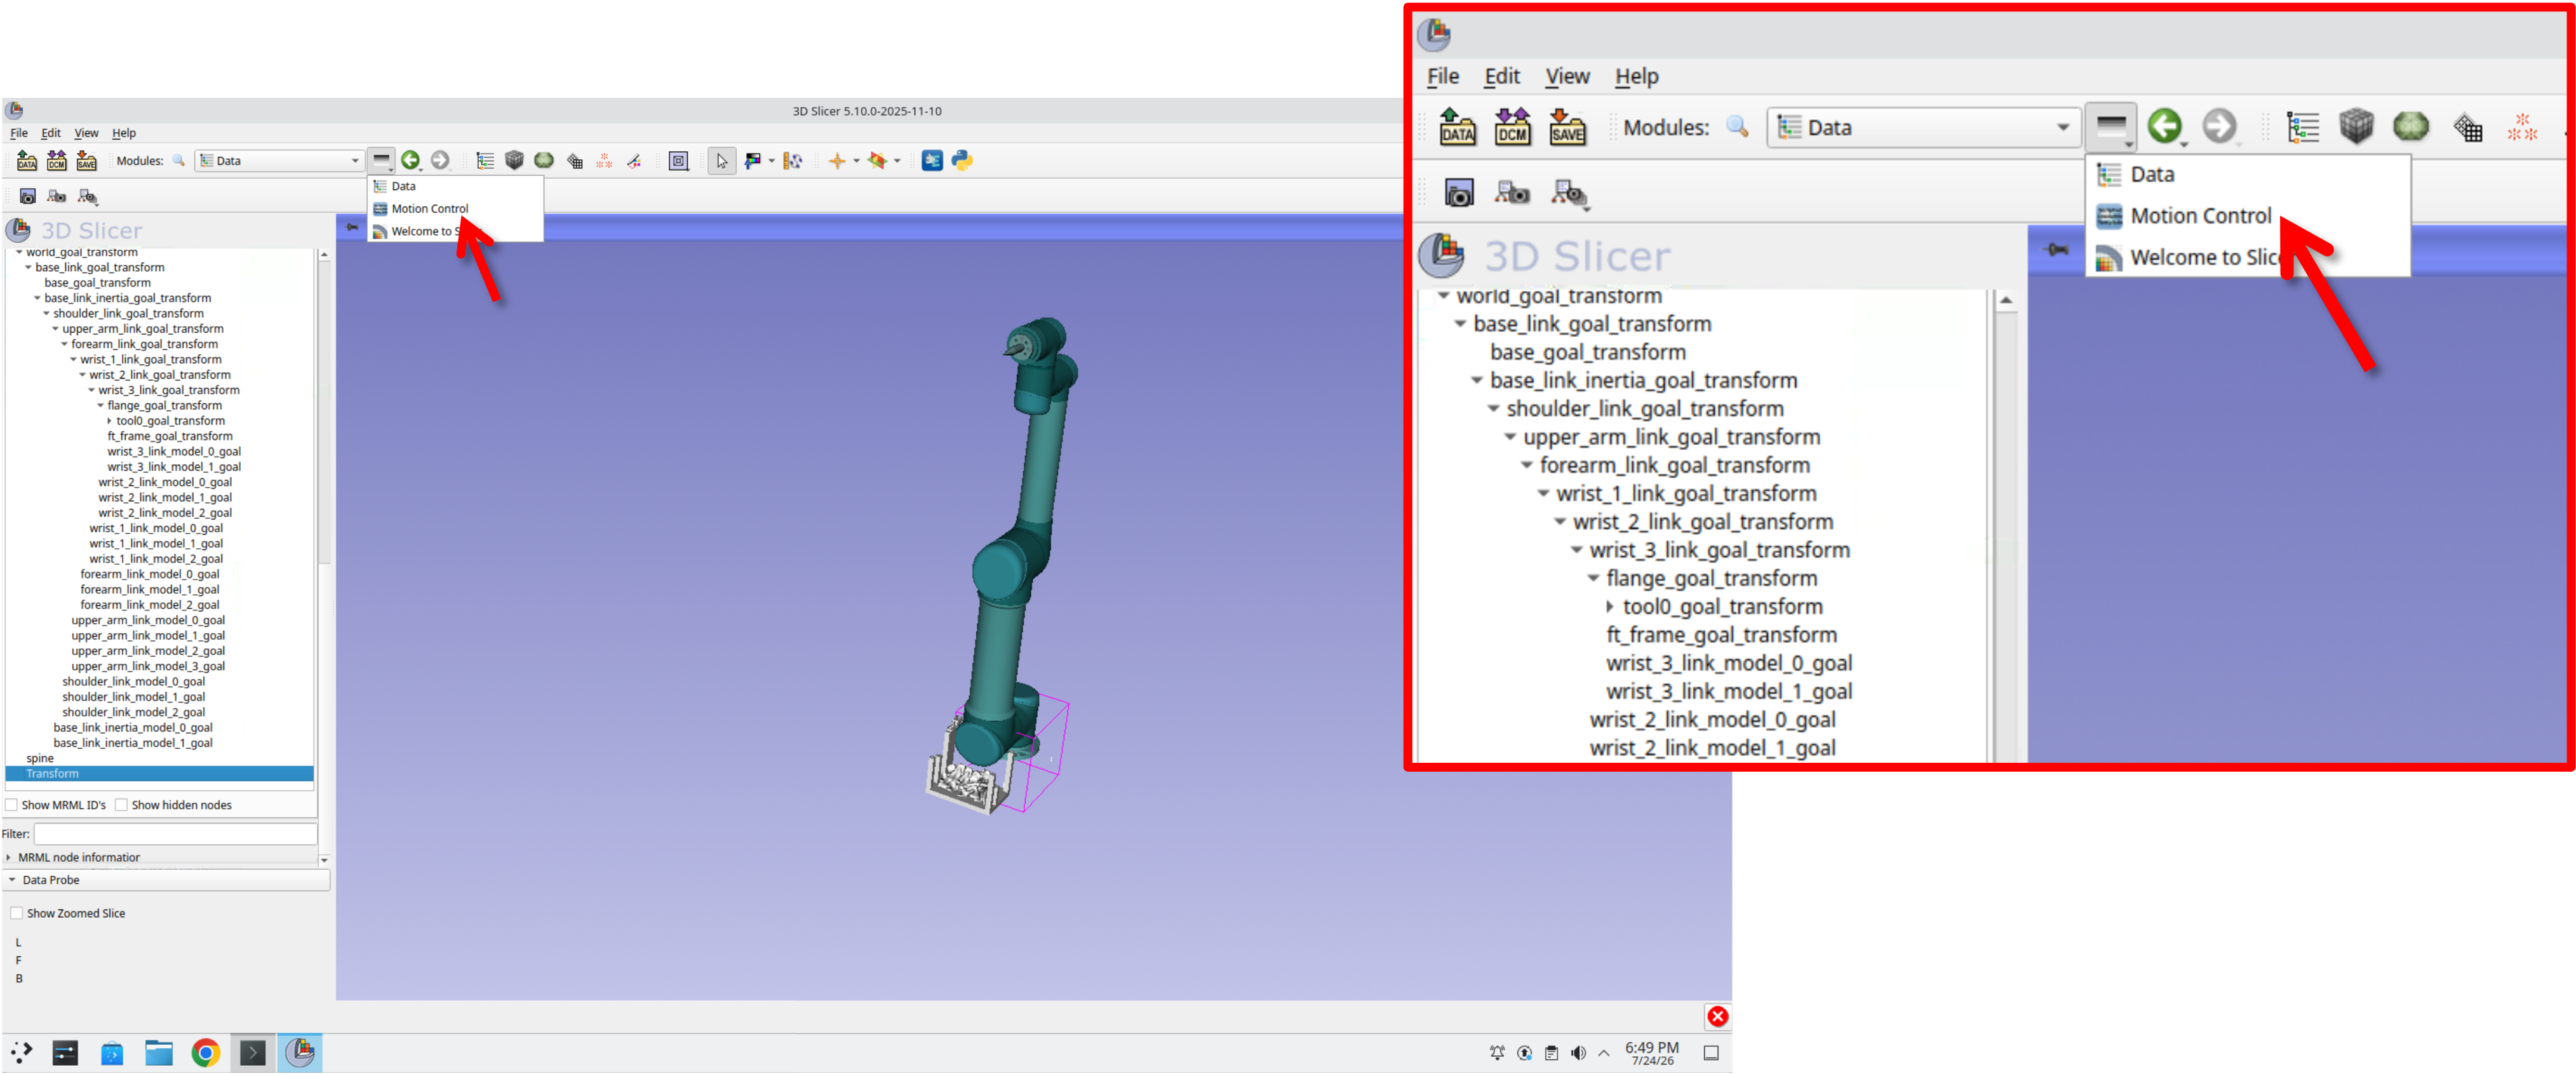This screenshot has height=1074, width=2576.
Task: Open Data module tree icon in main toolbar
Action: pyautogui.click(x=485, y=160)
